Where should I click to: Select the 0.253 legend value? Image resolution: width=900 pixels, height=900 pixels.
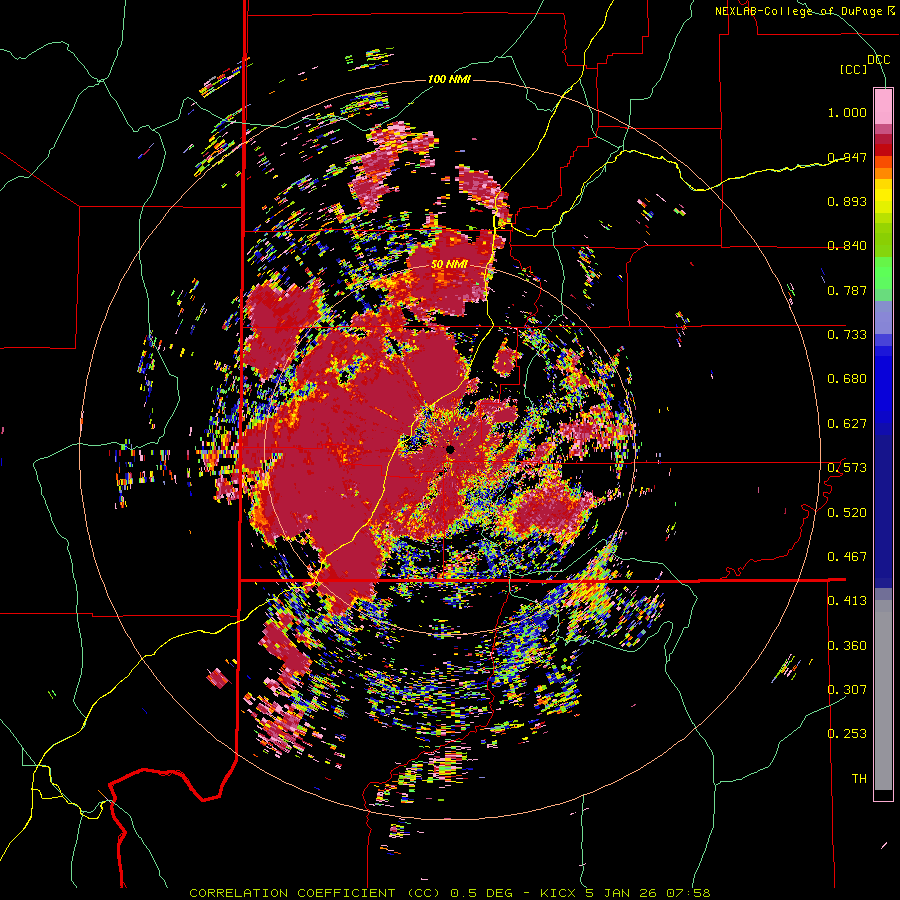(x=847, y=734)
